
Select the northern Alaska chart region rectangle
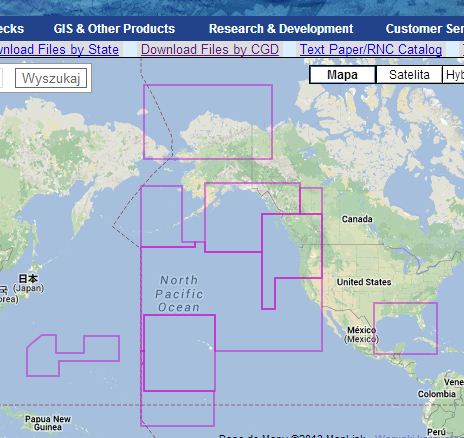pos(208,122)
